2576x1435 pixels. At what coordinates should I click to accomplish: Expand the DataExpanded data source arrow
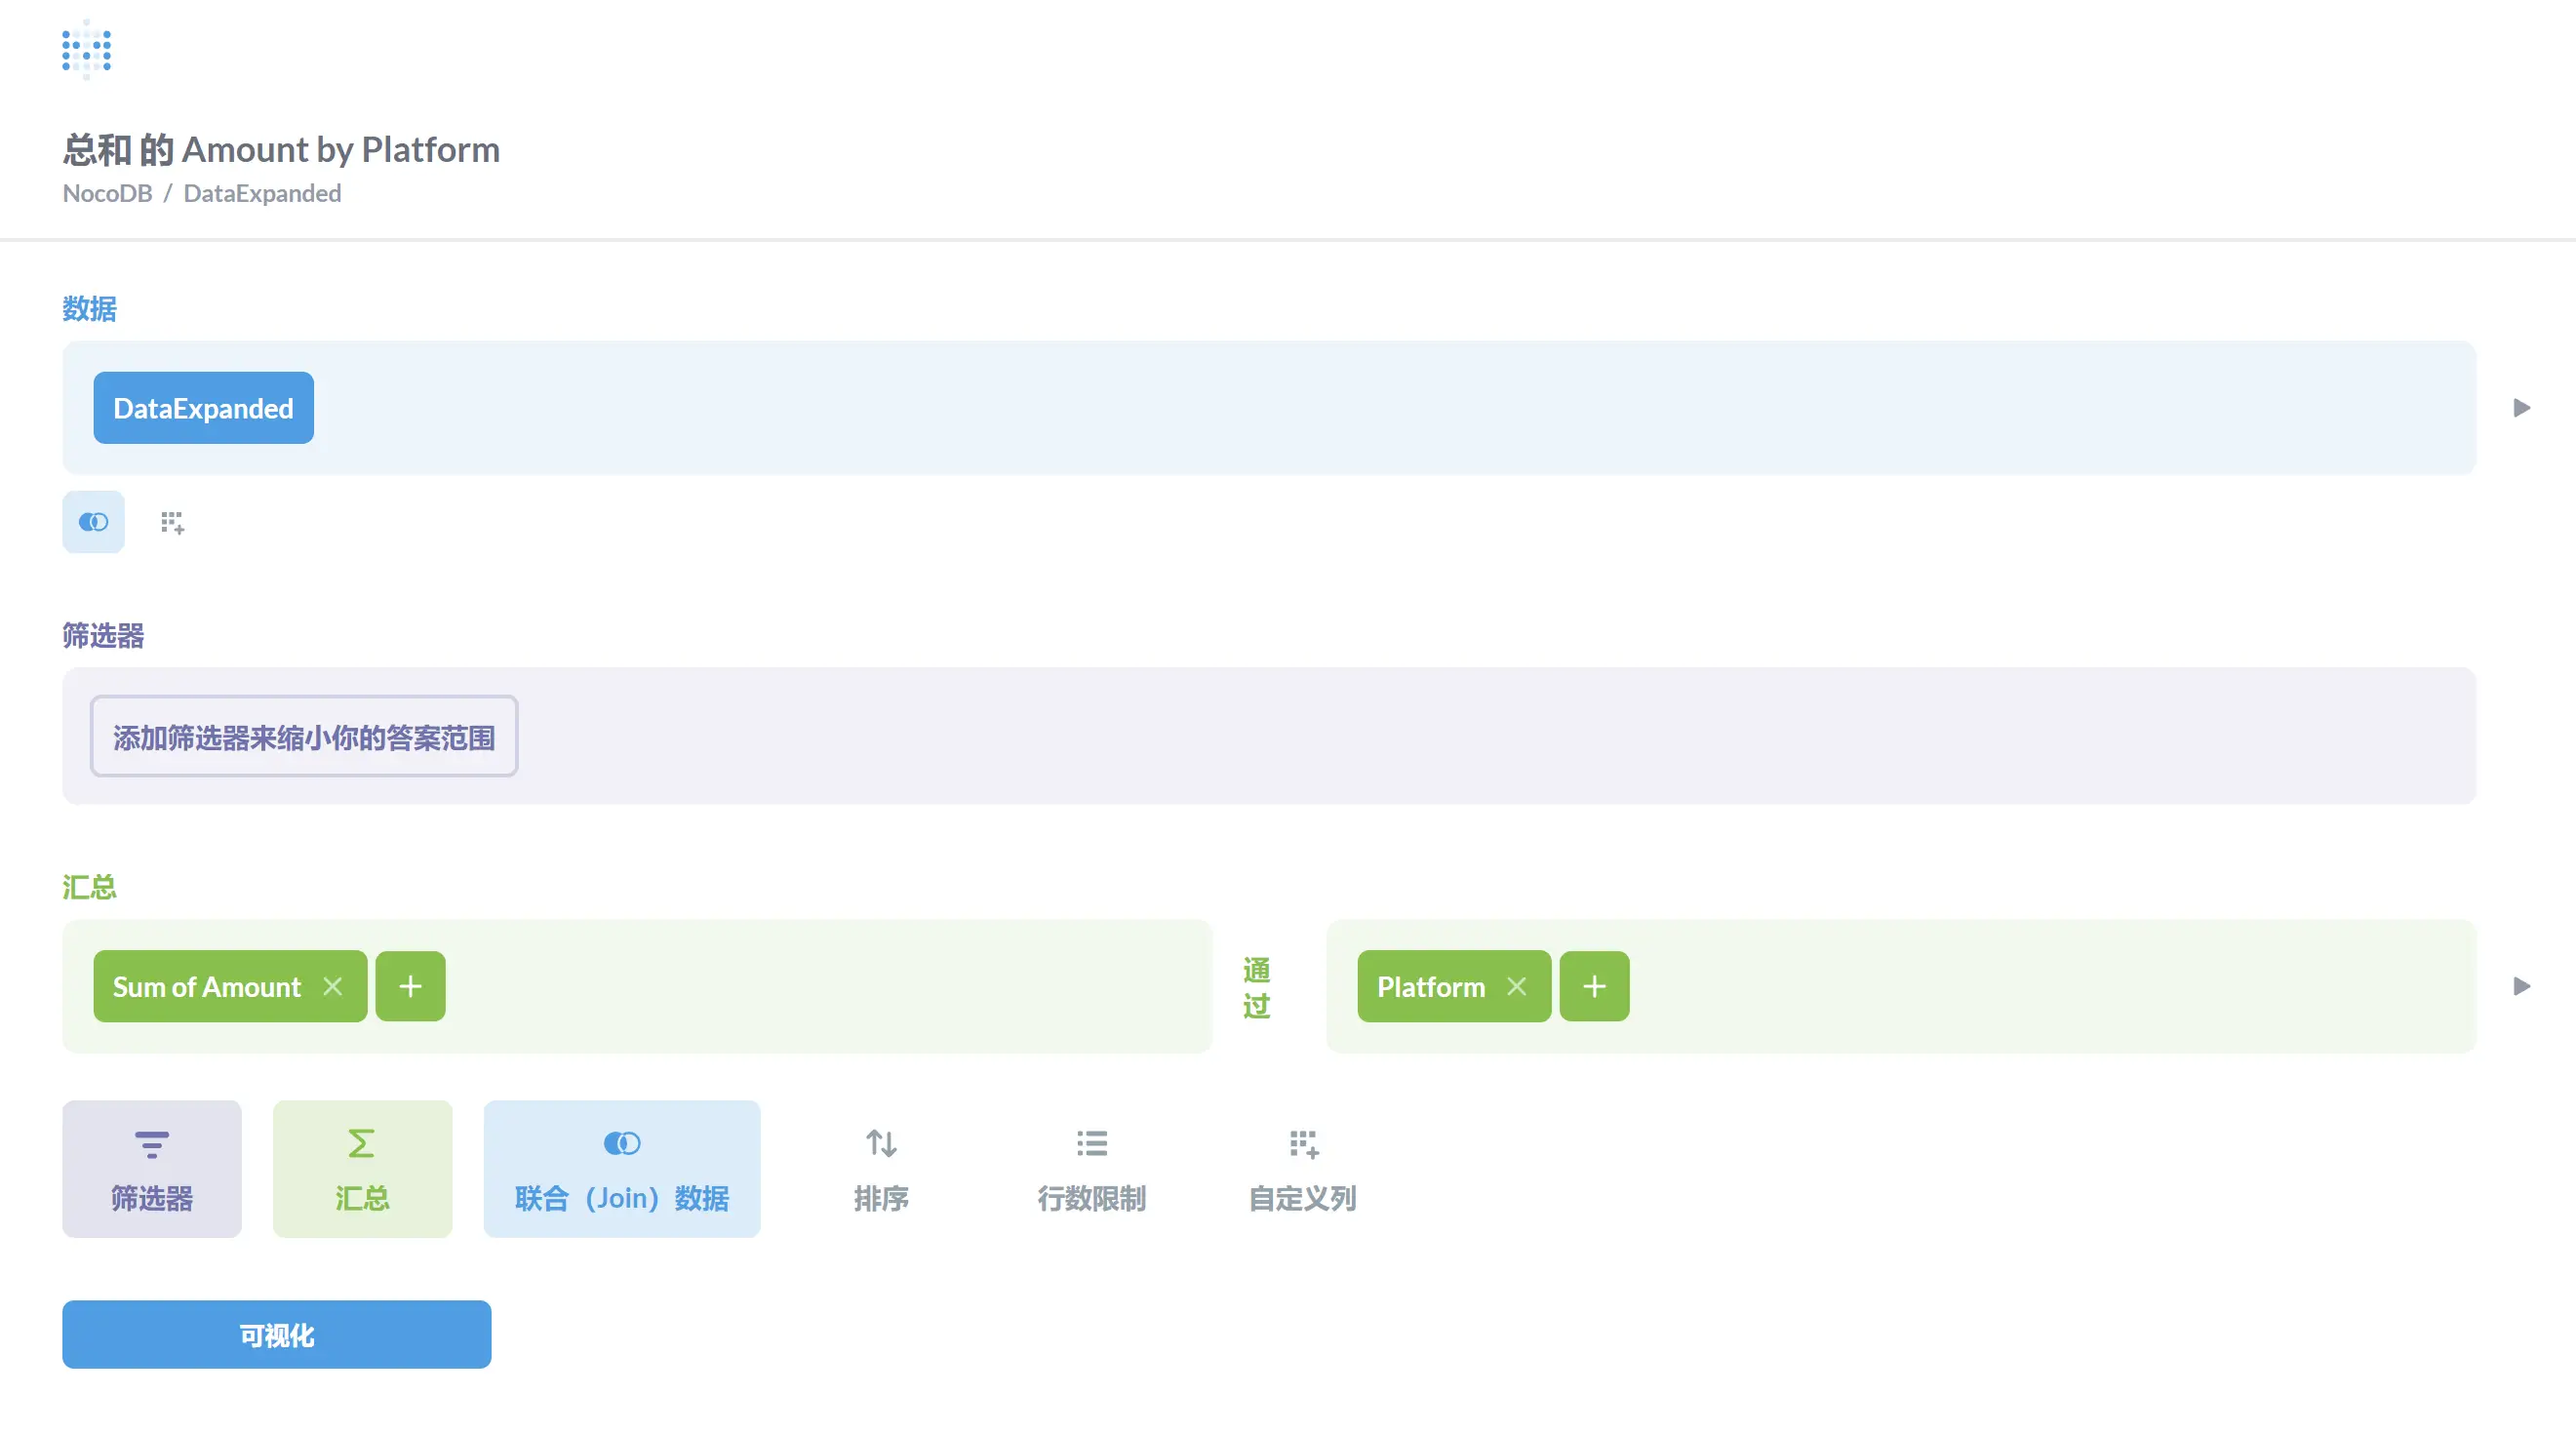(x=2521, y=408)
